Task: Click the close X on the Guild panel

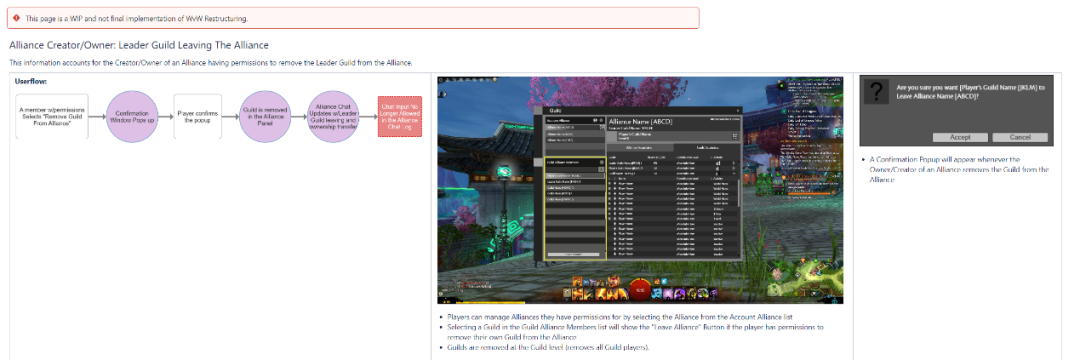Action: pyautogui.click(x=738, y=109)
